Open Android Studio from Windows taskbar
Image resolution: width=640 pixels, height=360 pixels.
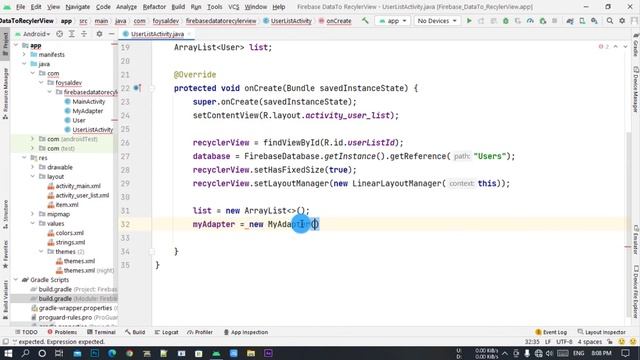tap(216, 353)
